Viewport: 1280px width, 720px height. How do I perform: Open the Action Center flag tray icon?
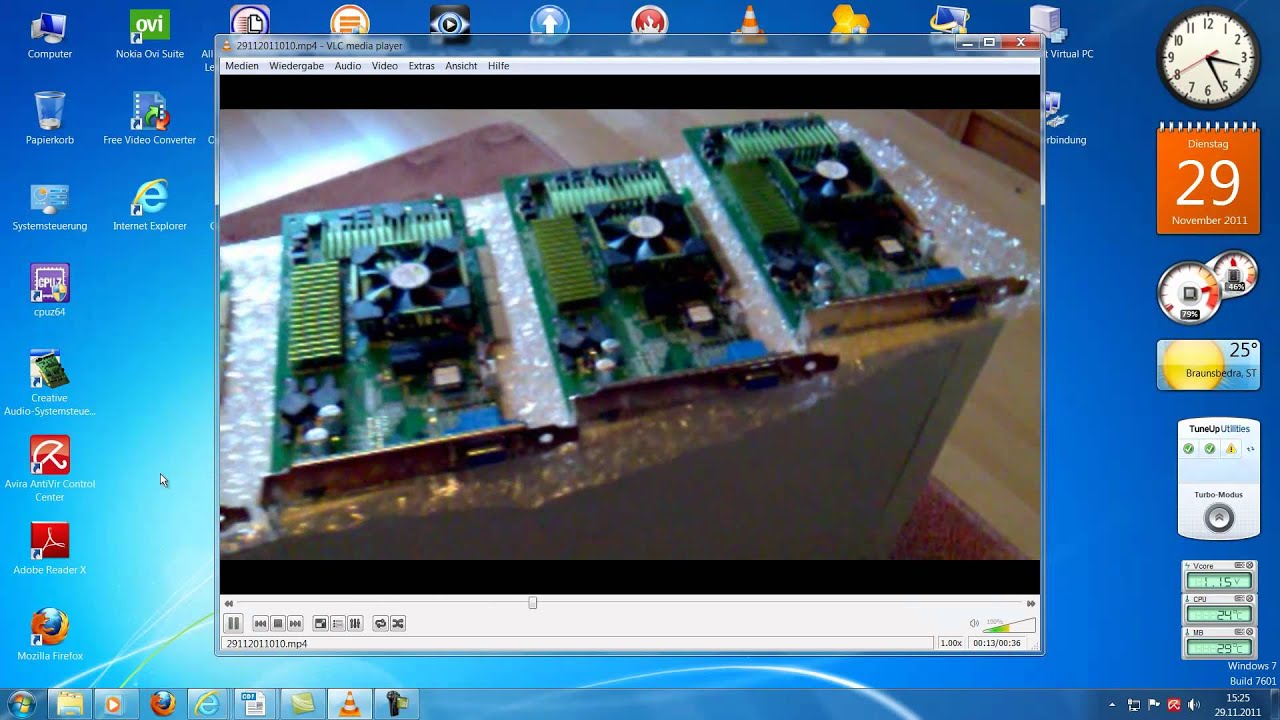click(x=1154, y=705)
